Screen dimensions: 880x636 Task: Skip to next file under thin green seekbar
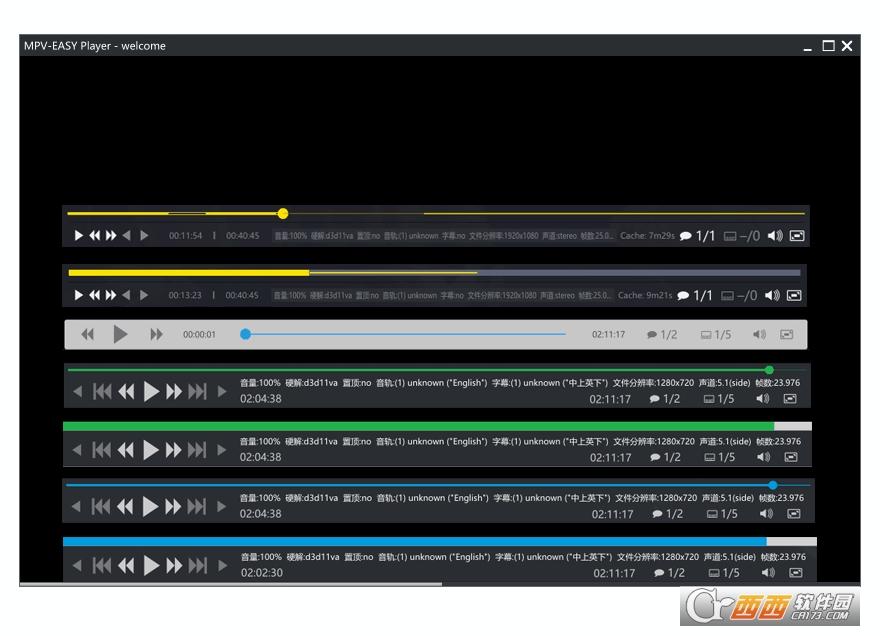point(198,391)
